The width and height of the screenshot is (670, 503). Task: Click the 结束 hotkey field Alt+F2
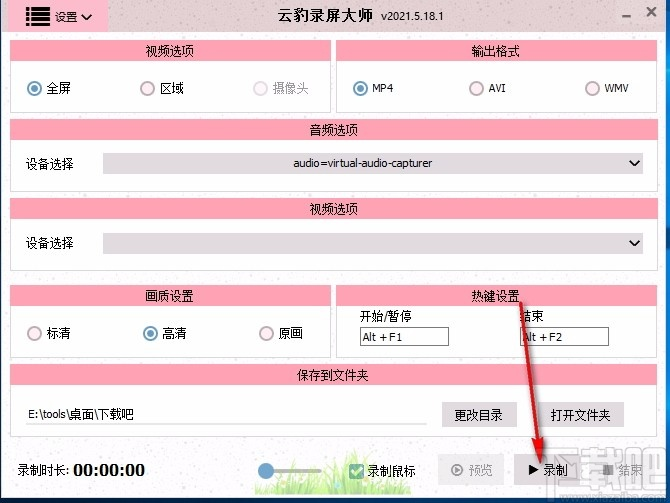[564, 337]
